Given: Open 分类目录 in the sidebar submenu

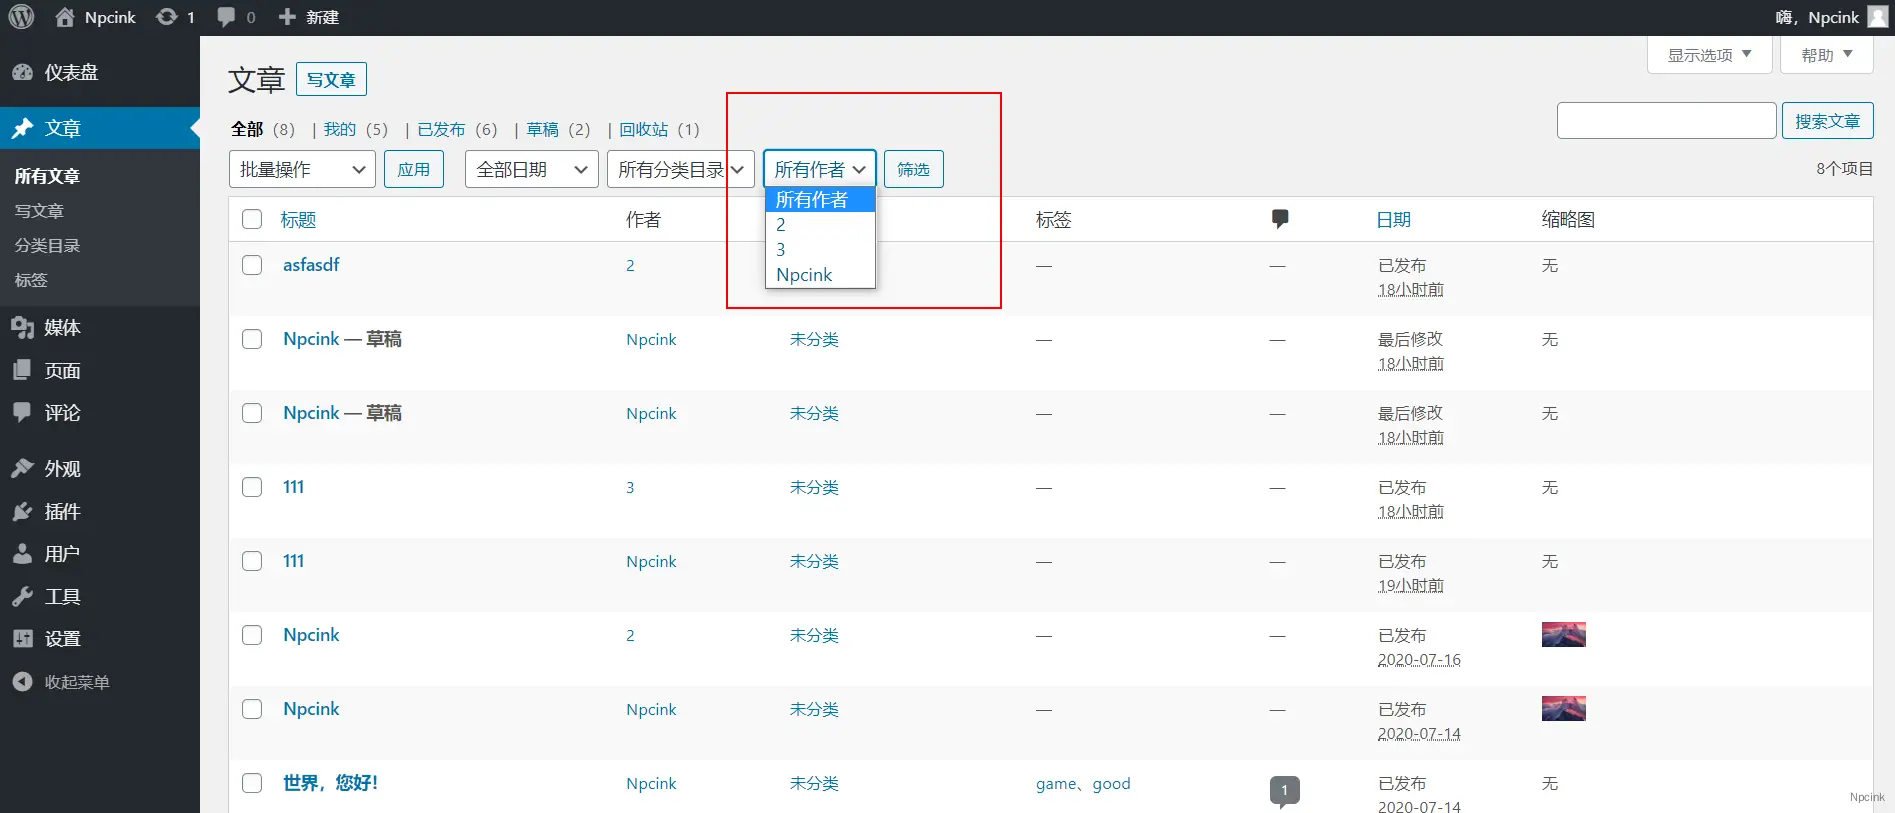Looking at the screenshot, I should pos(47,246).
